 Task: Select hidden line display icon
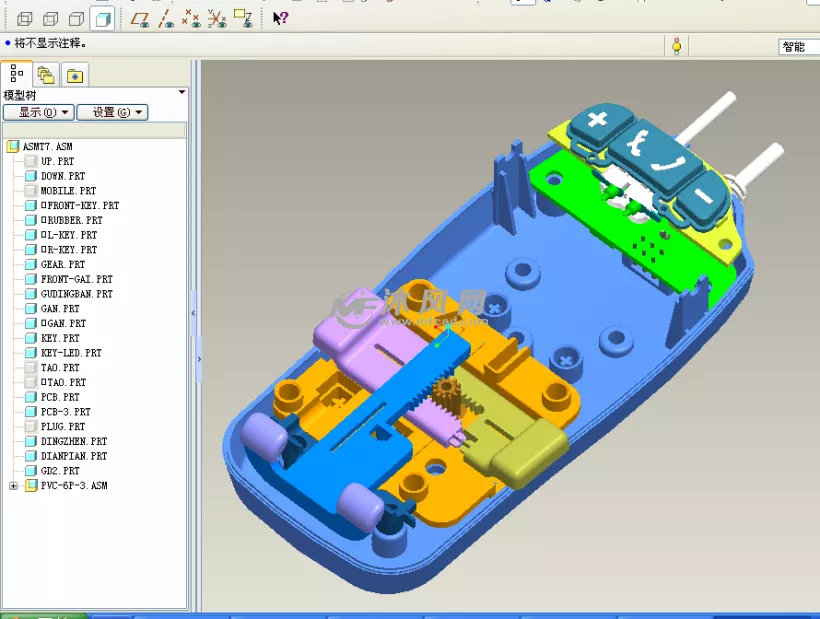click(50, 19)
